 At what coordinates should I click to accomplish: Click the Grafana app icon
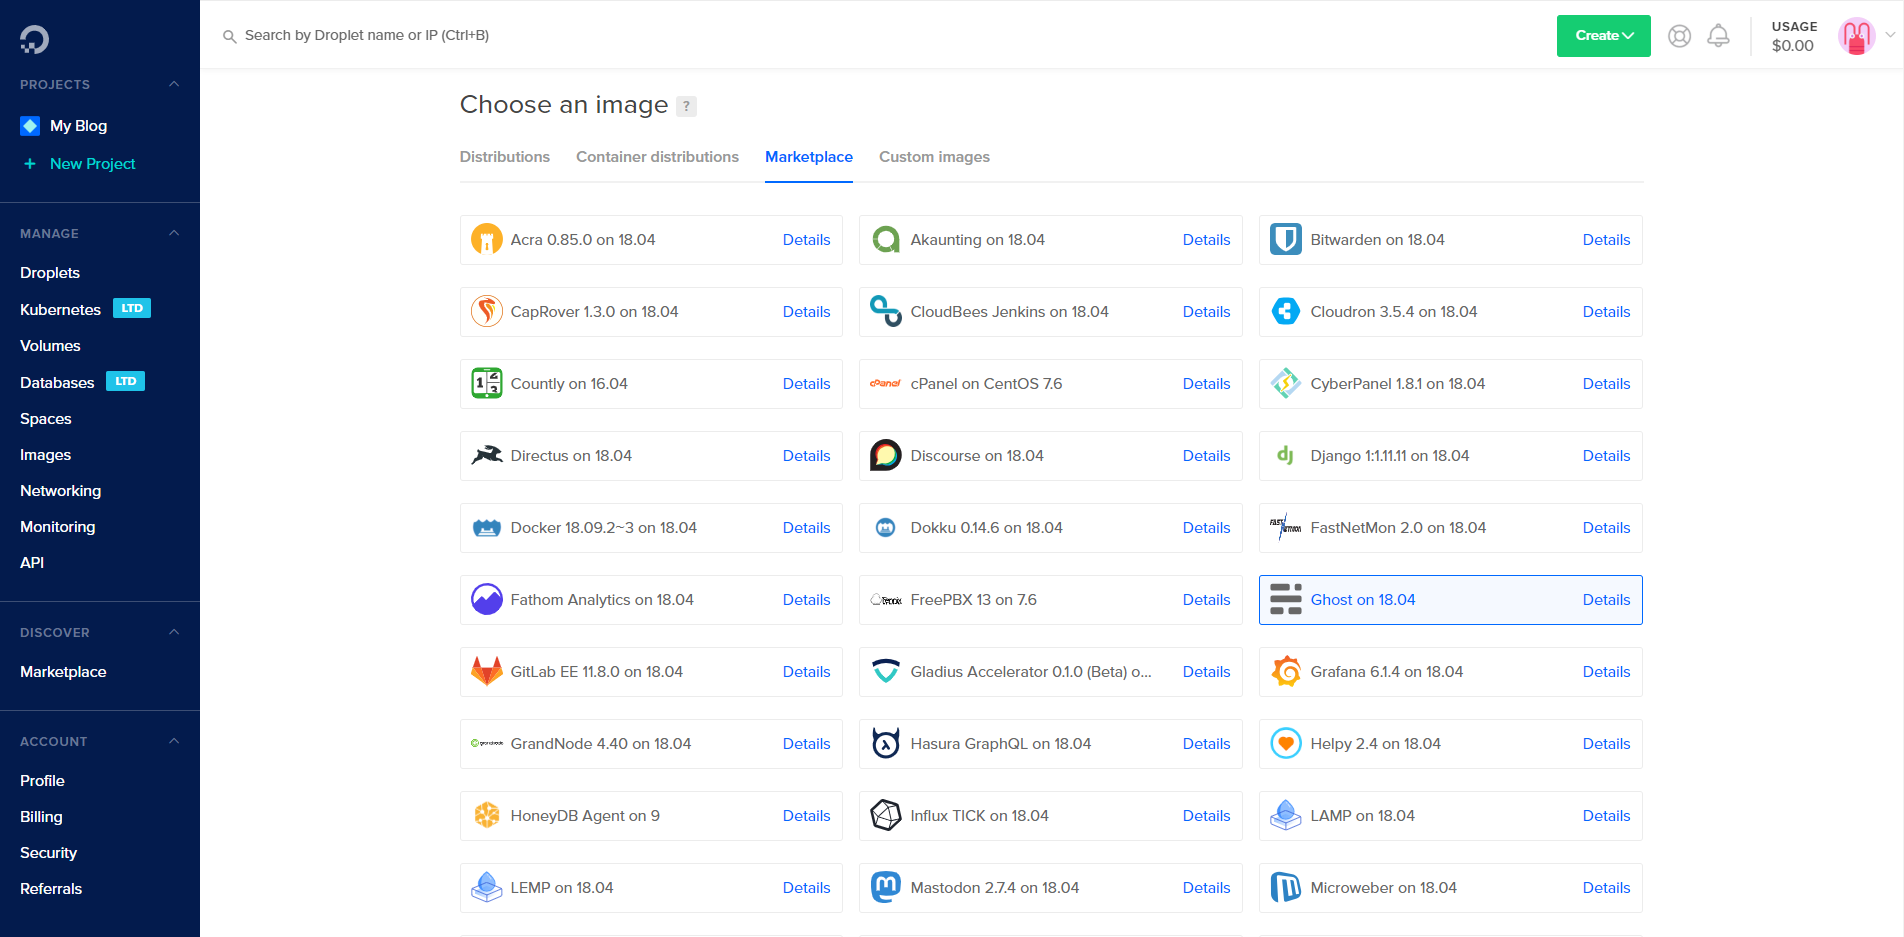coord(1286,672)
